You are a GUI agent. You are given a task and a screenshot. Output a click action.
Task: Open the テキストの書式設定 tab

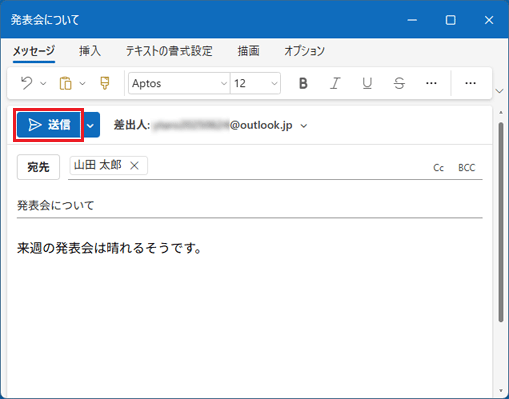click(x=169, y=51)
